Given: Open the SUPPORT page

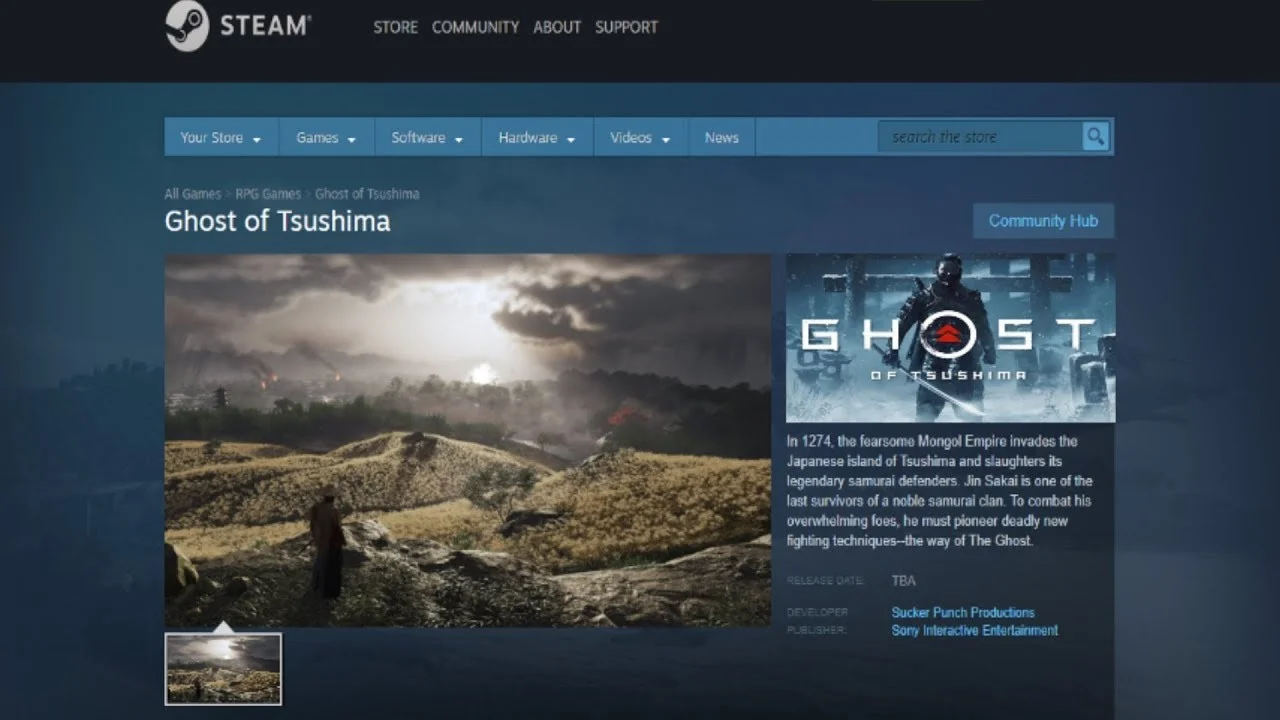Looking at the screenshot, I should pos(626,27).
